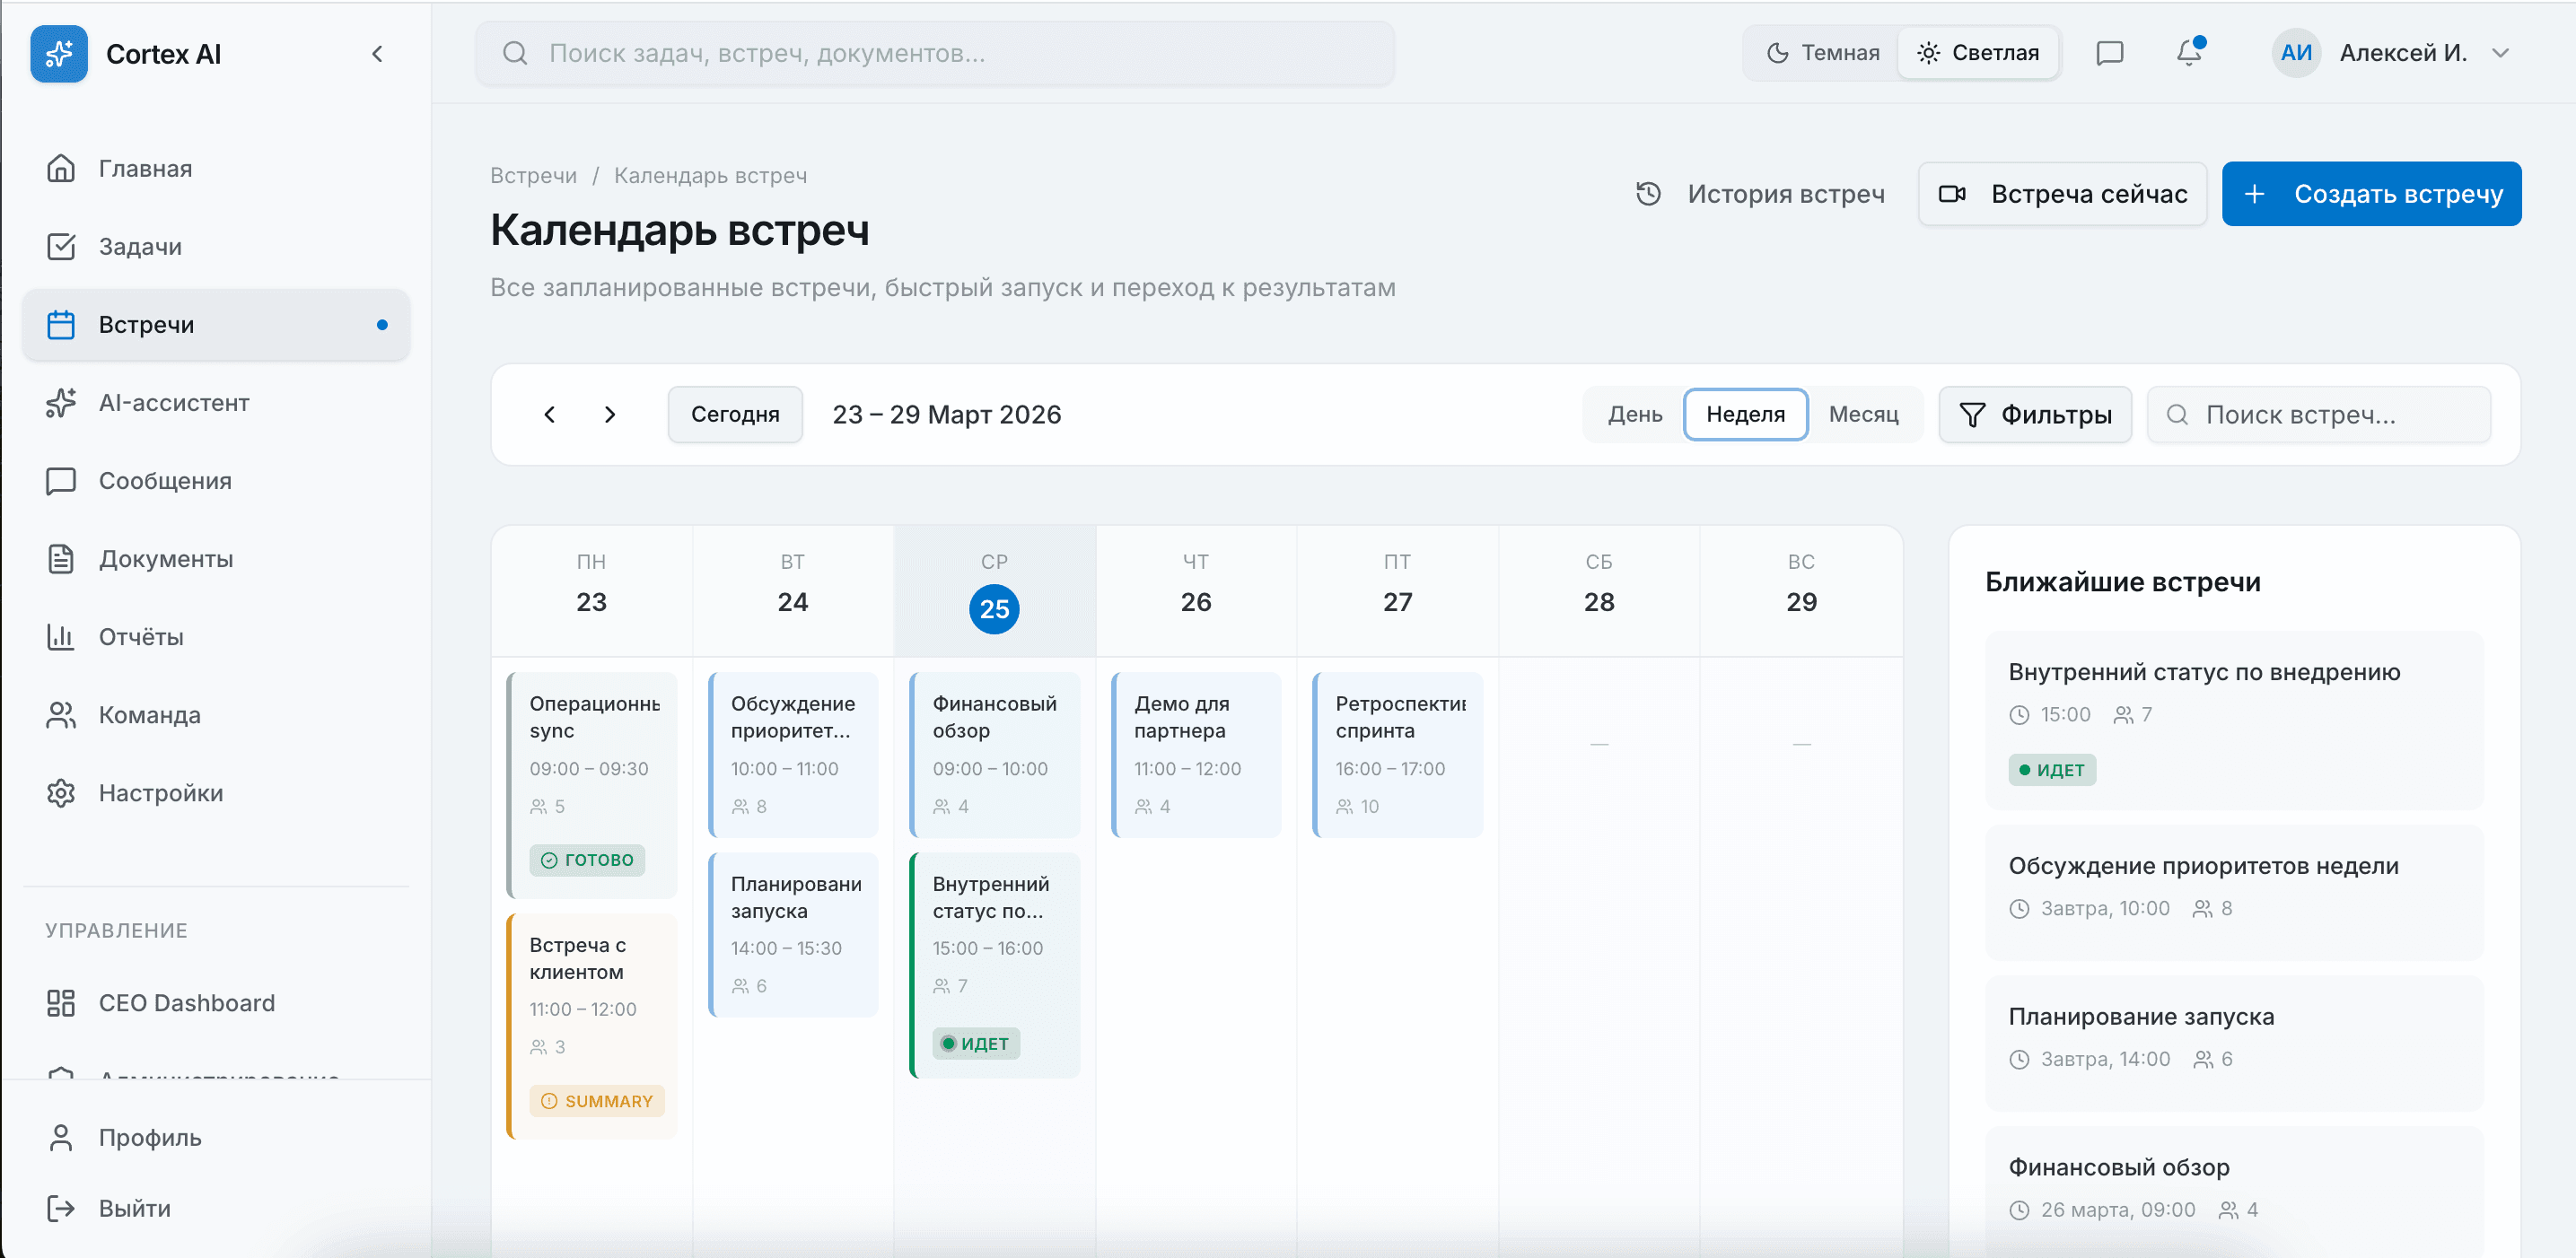Collapse the sidebar with the chevron

point(377,54)
